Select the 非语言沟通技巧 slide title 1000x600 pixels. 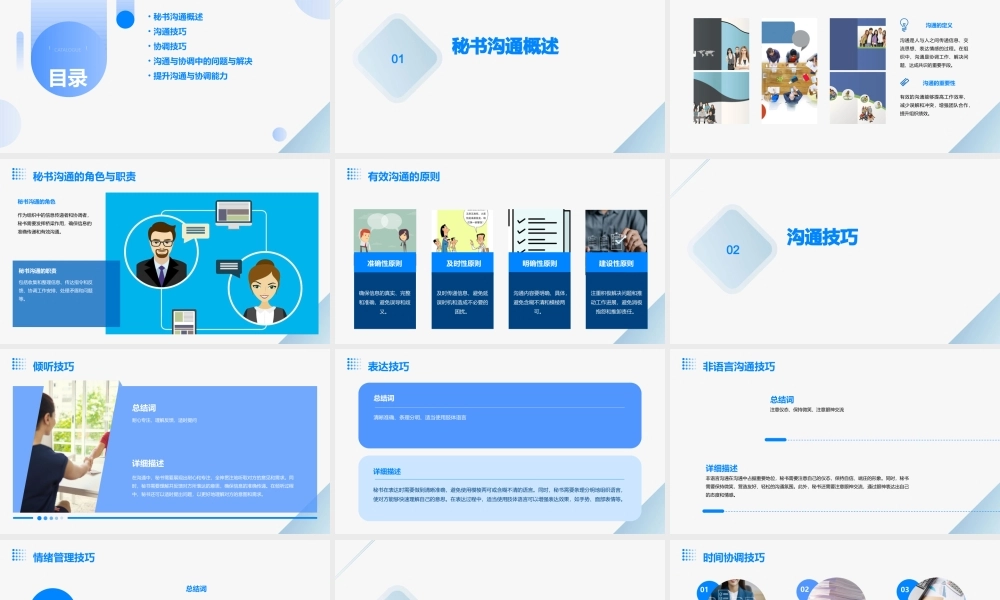(739, 367)
